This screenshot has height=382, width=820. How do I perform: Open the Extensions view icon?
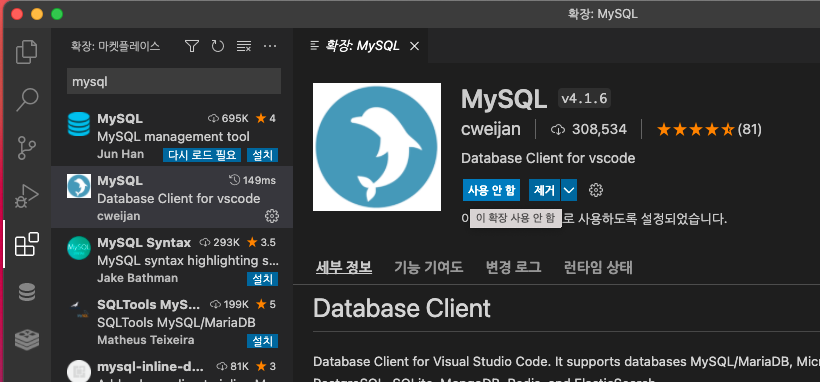coord(27,244)
